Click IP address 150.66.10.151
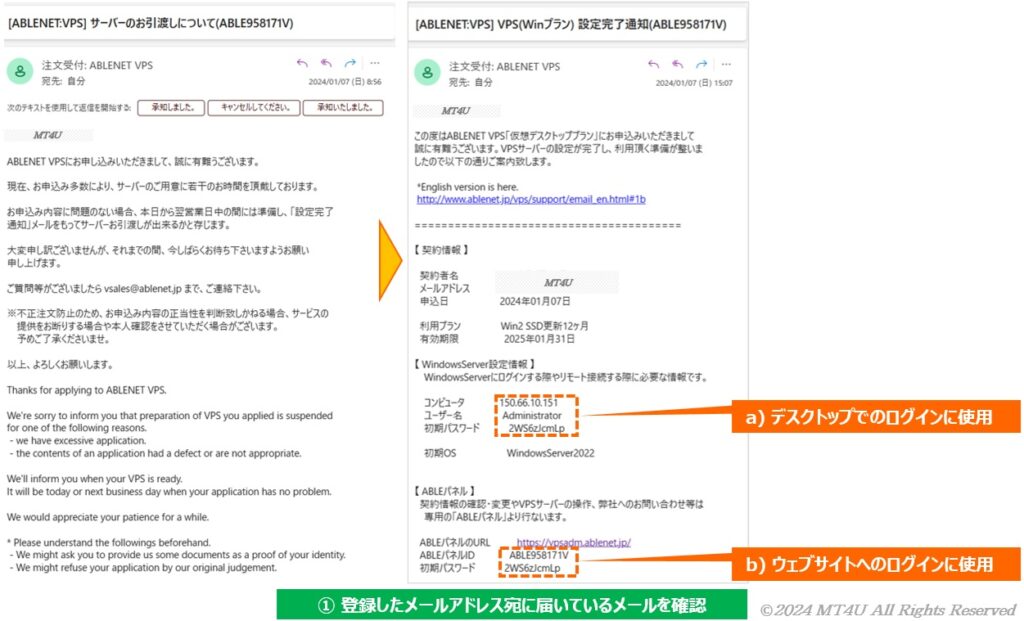 pos(528,403)
